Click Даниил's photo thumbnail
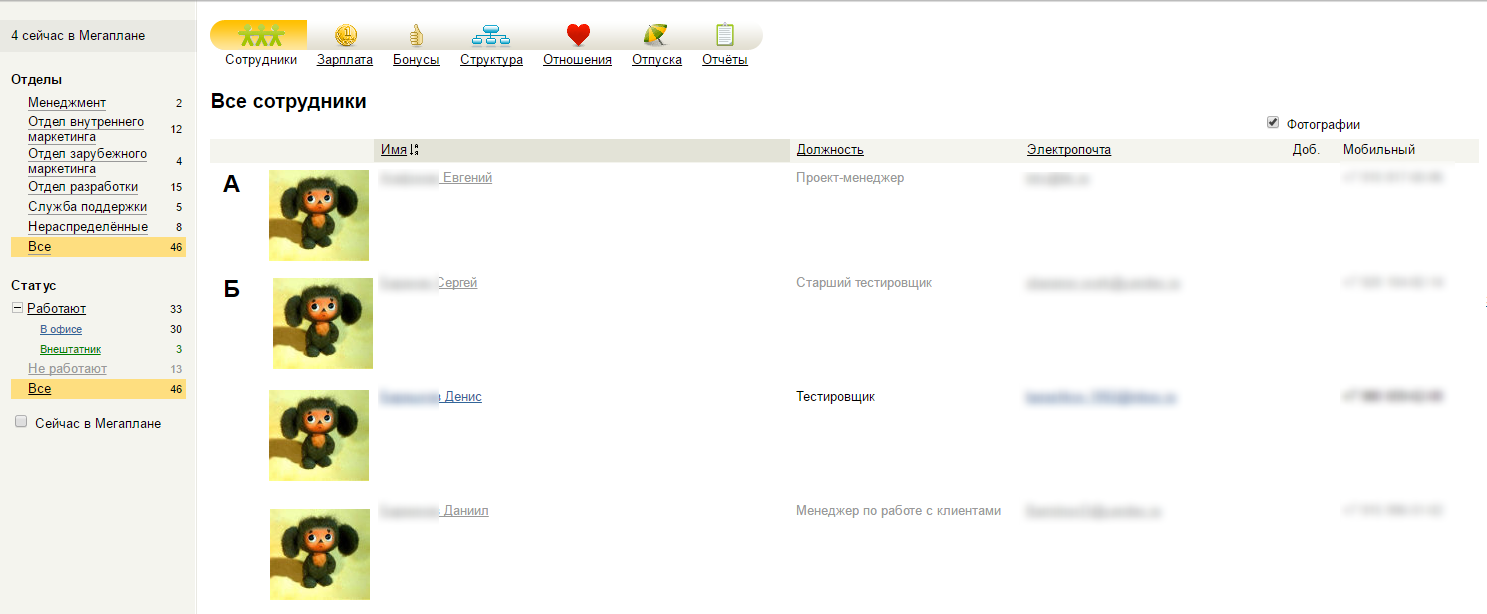Viewport: 1487px width, 614px height. point(320,554)
